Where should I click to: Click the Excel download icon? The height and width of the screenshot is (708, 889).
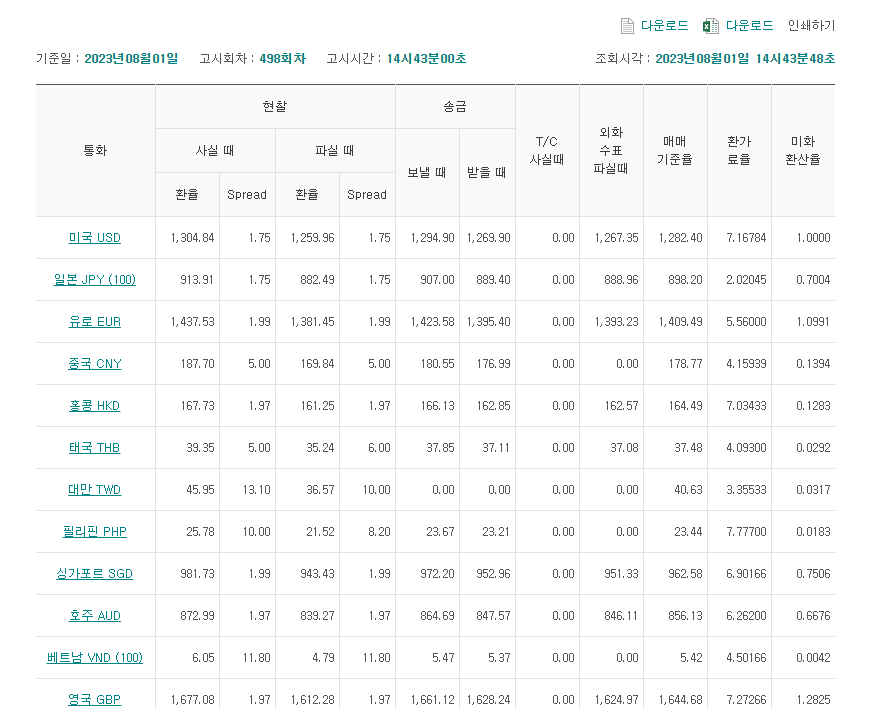click(x=710, y=26)
